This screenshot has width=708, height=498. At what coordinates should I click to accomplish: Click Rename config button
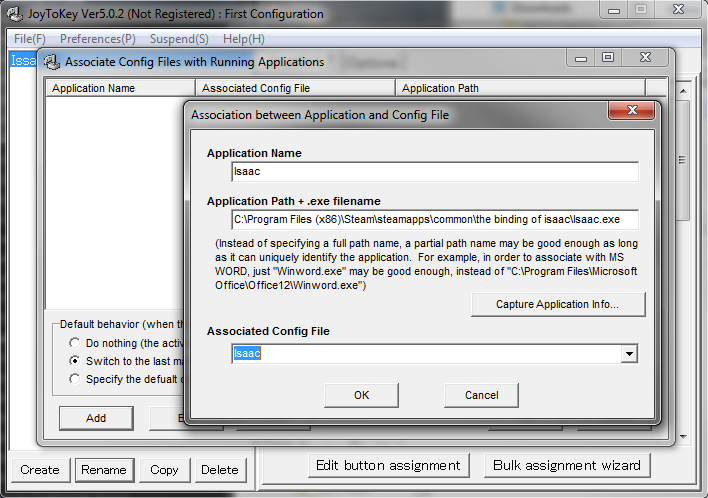point(104,470)
